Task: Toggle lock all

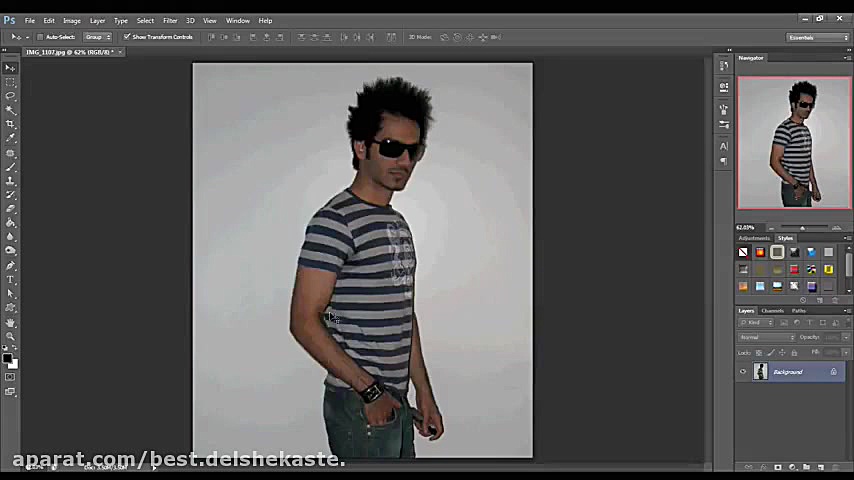Action: pyautogui.click(x=795, y=353)
